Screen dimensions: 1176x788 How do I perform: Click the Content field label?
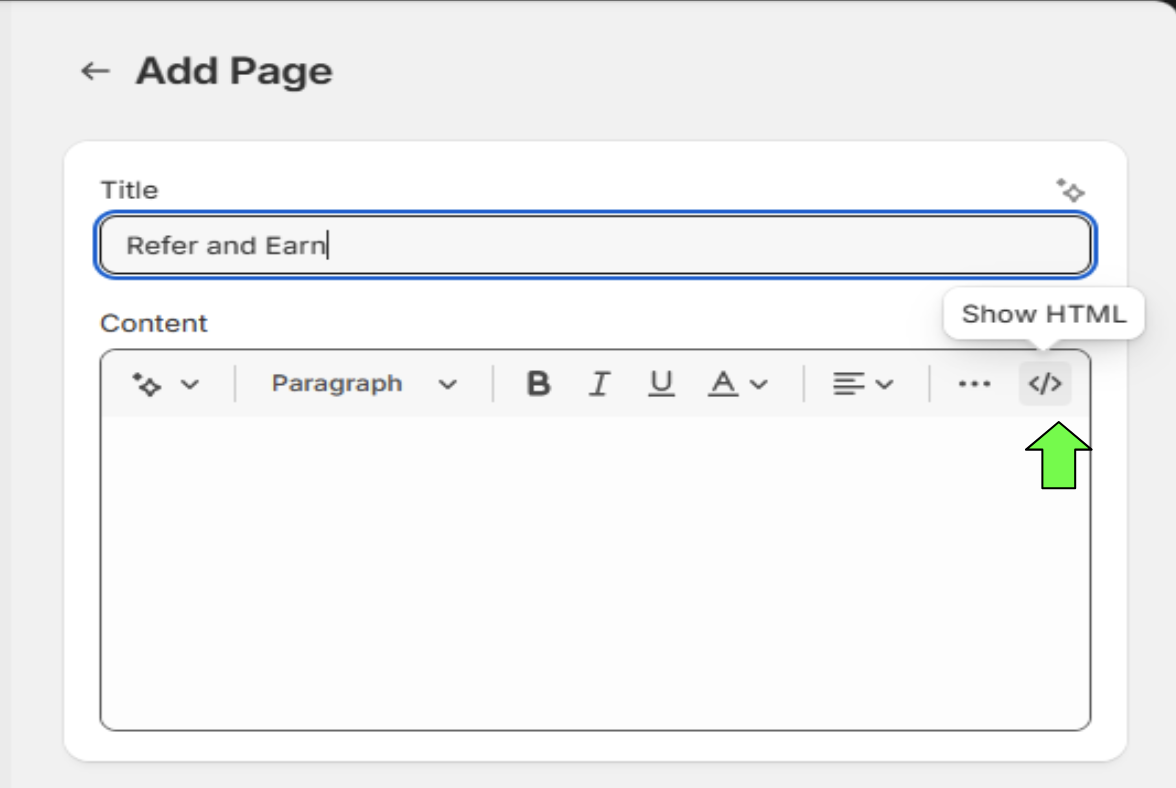pos(154,323)
